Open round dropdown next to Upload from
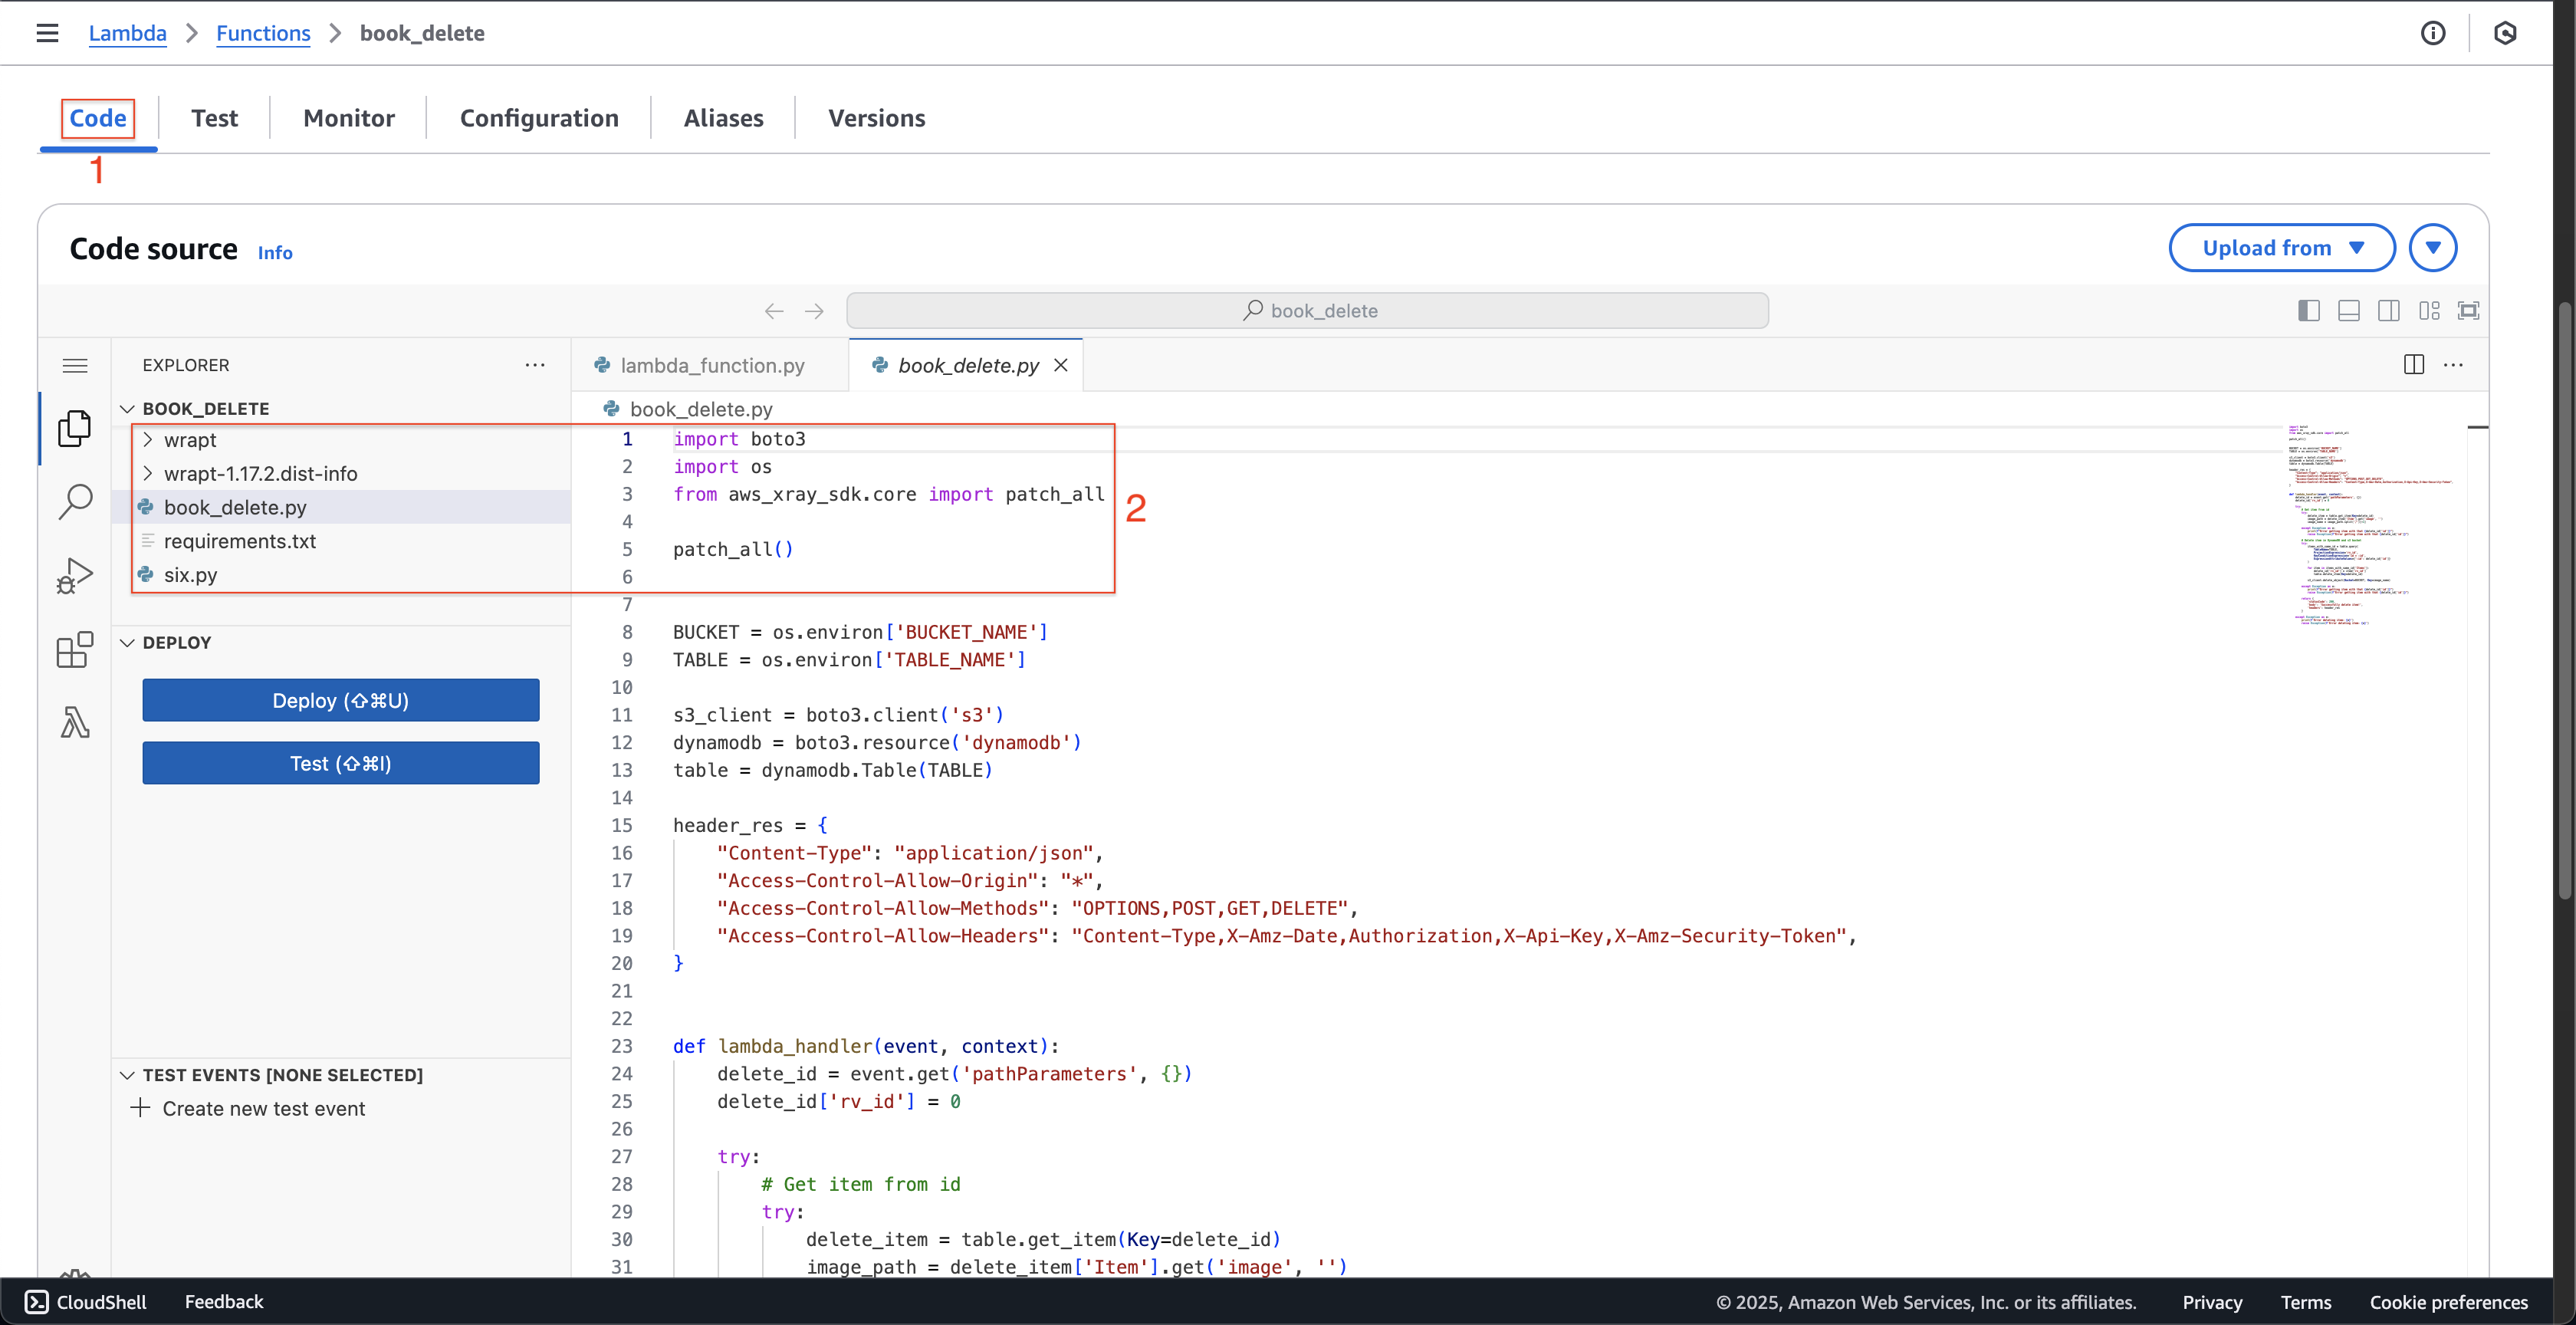Screen dimensions: 2576x1325 point(2433,248)
